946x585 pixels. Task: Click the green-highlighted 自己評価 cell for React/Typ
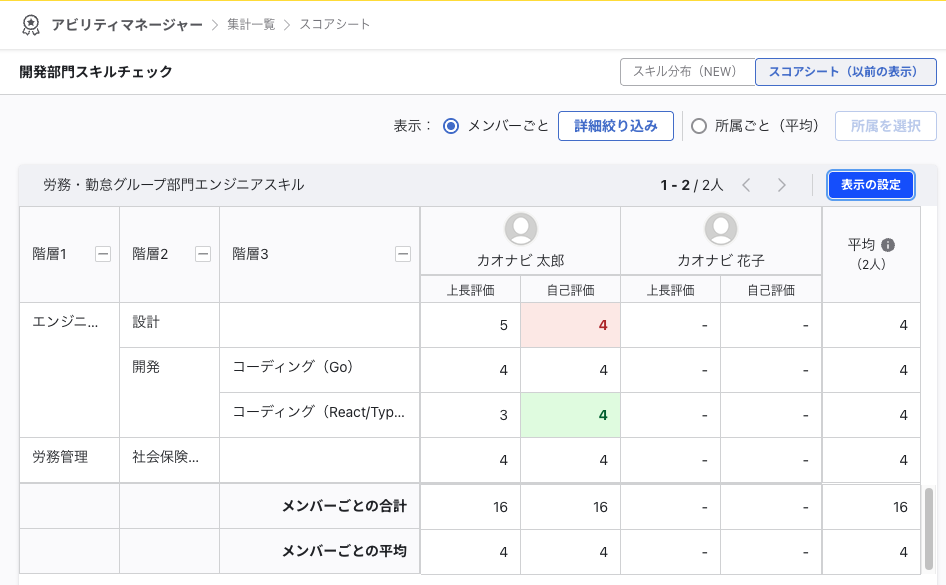(x=570, y=415)
